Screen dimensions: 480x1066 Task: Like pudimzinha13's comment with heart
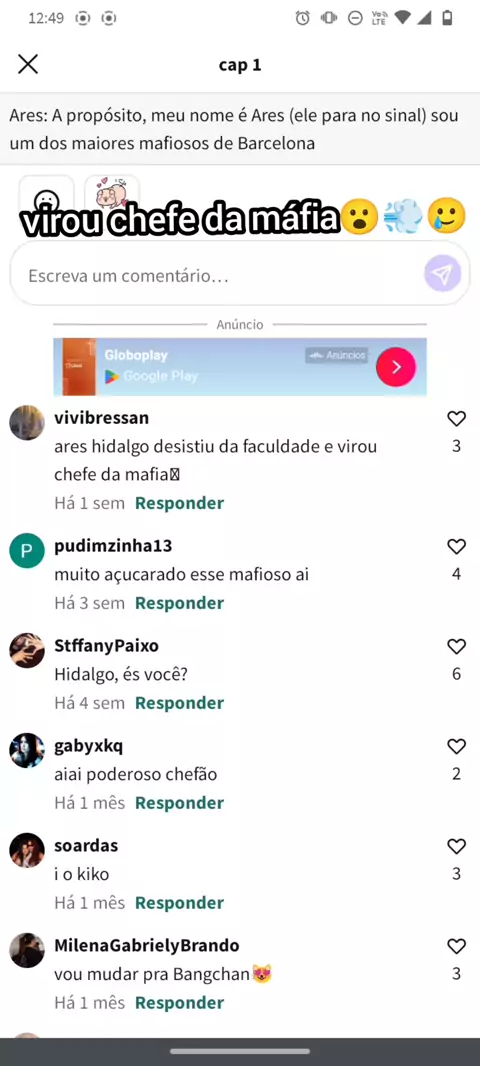[456, 547]
